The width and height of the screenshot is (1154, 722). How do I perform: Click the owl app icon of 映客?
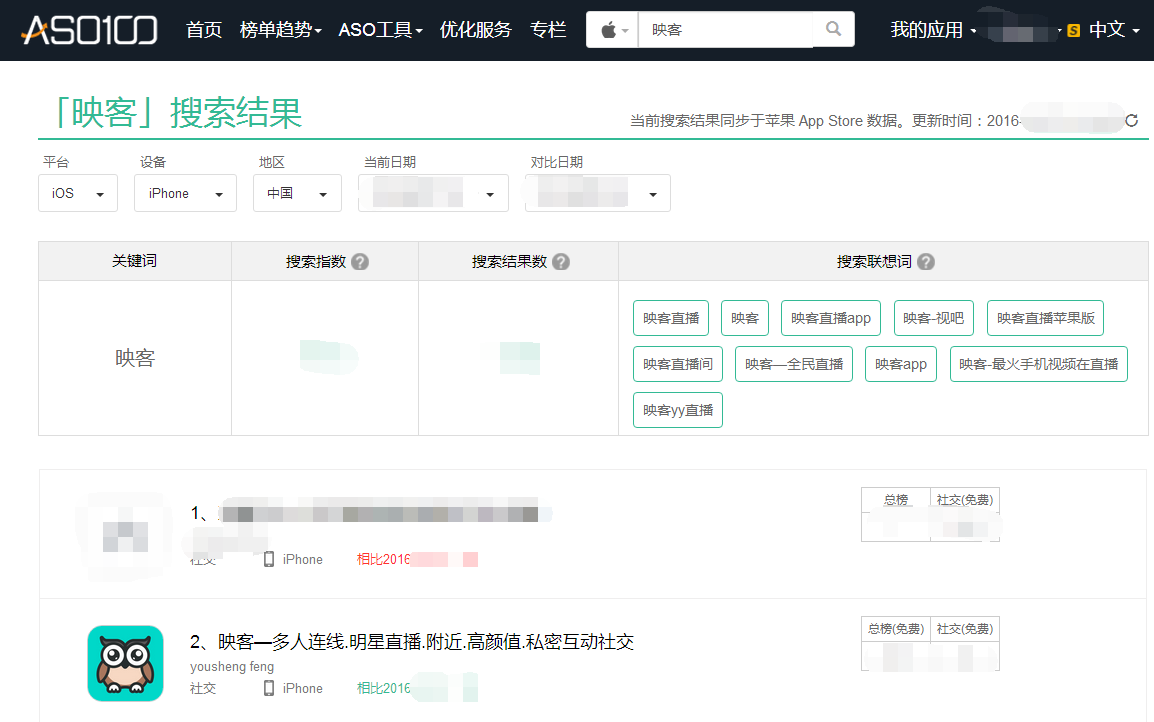coord(125,663)
